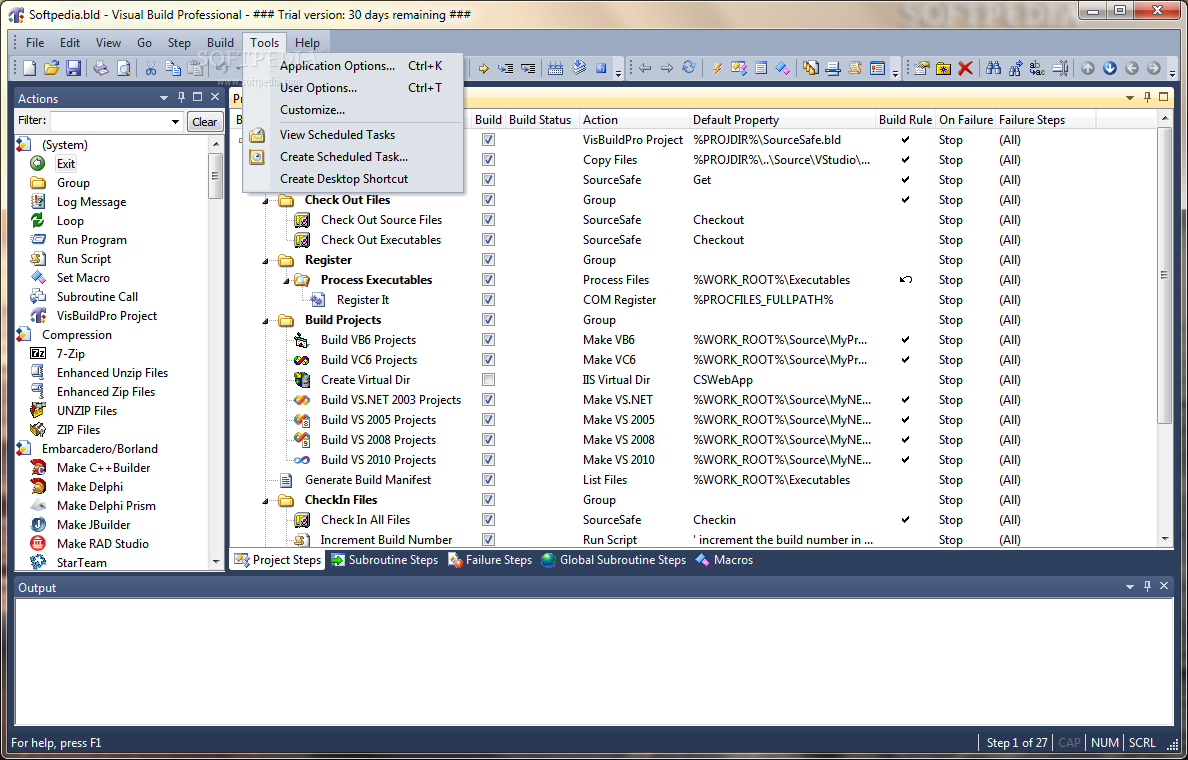
Task: Click the Copy toolbar icon
Action: (173, 68)
